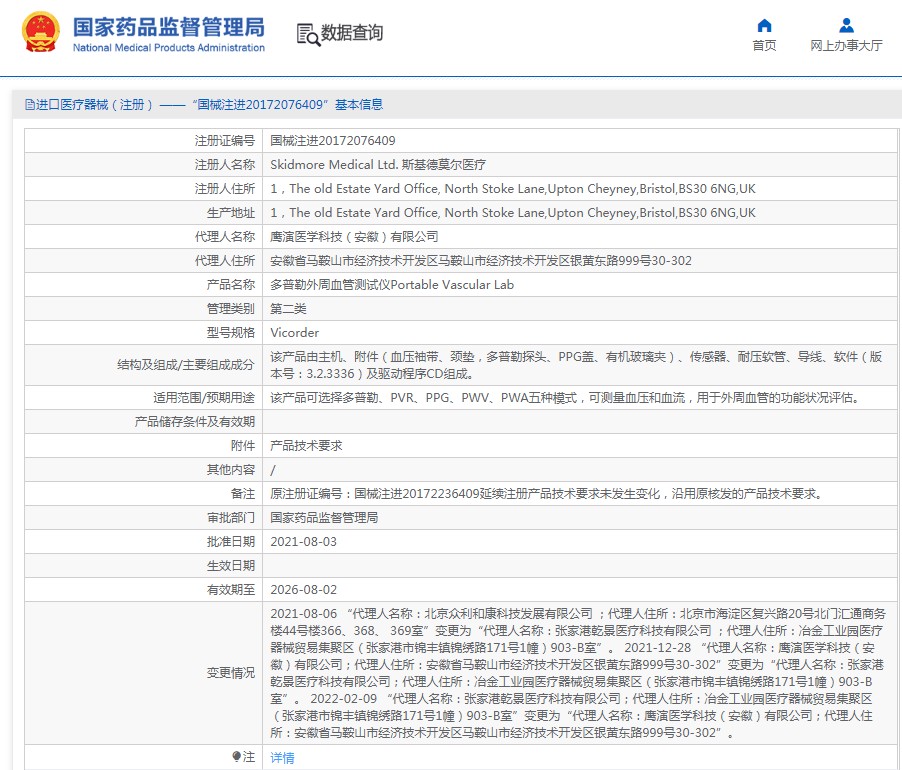Select the product name Portable Vascular Lab
The width and height of the screenshot is (902, 770).
coord(392,285)
